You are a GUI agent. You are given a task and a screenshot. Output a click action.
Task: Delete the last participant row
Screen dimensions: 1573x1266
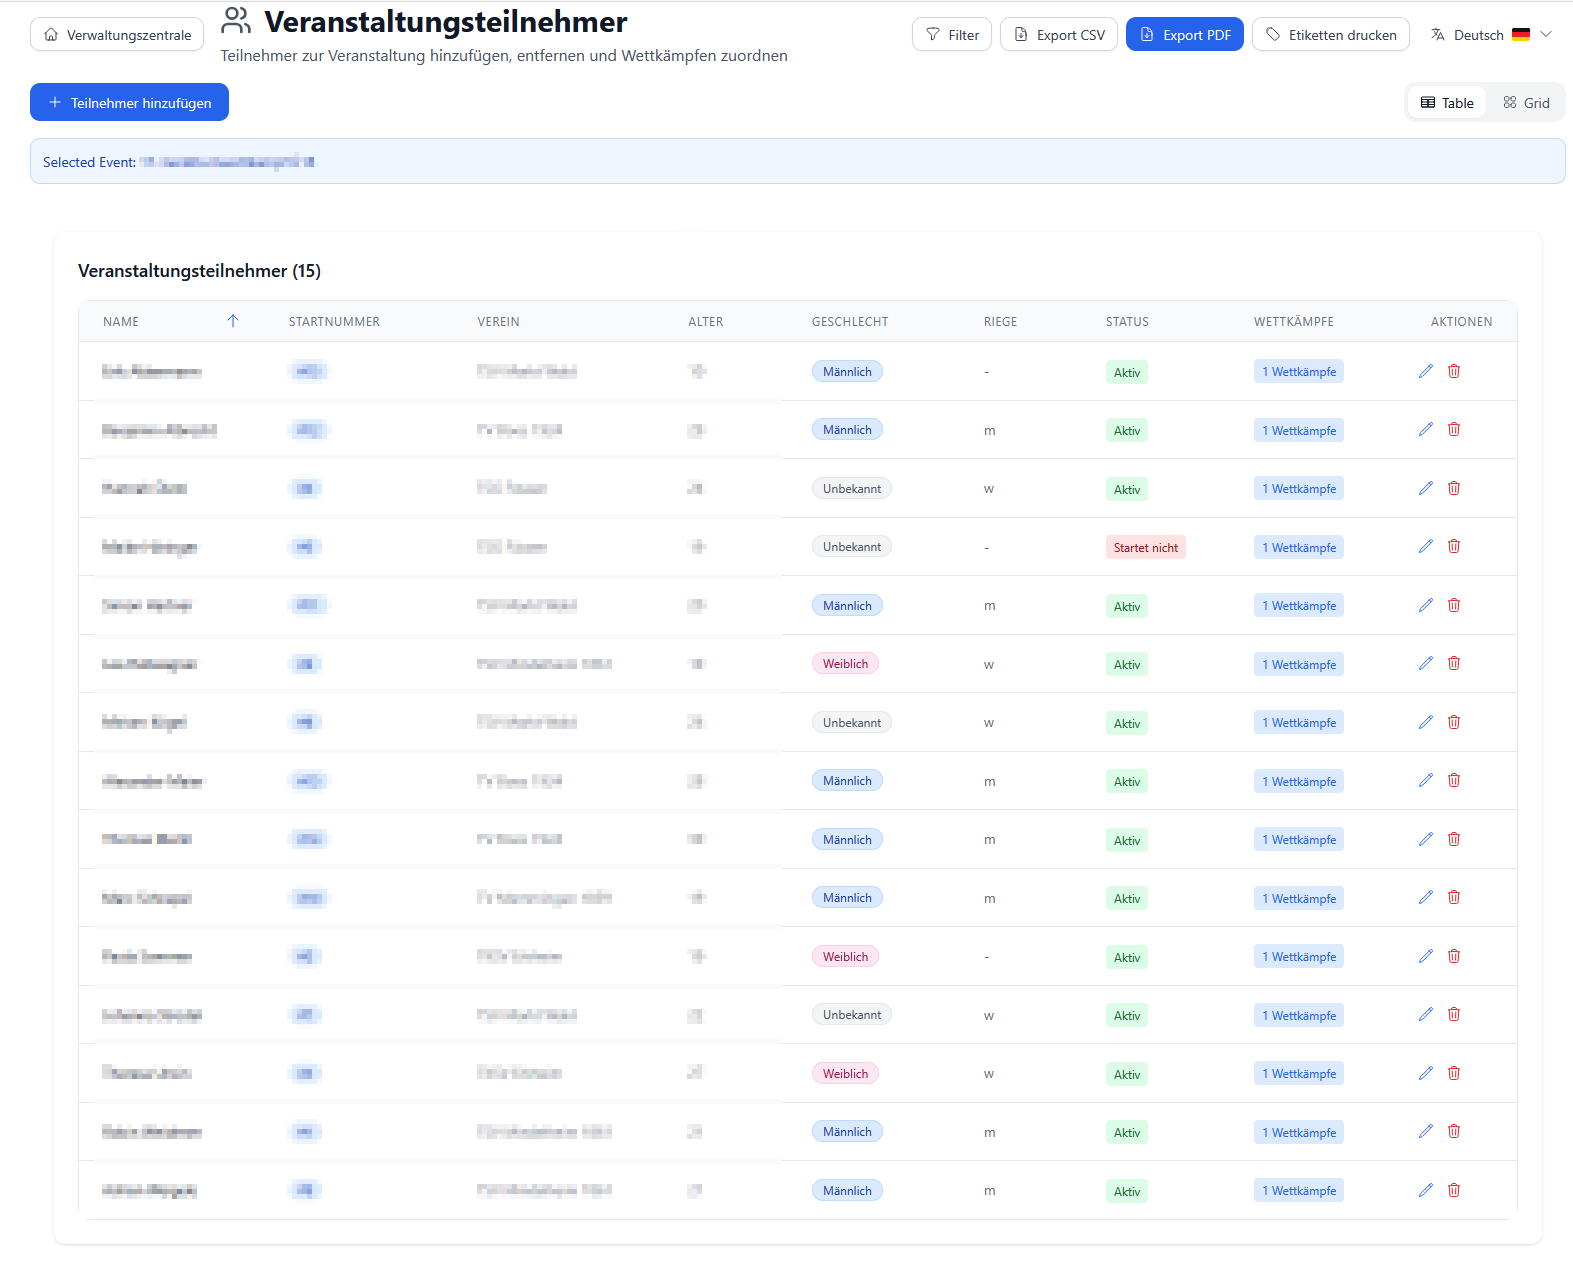[x=1454, y=1190]
